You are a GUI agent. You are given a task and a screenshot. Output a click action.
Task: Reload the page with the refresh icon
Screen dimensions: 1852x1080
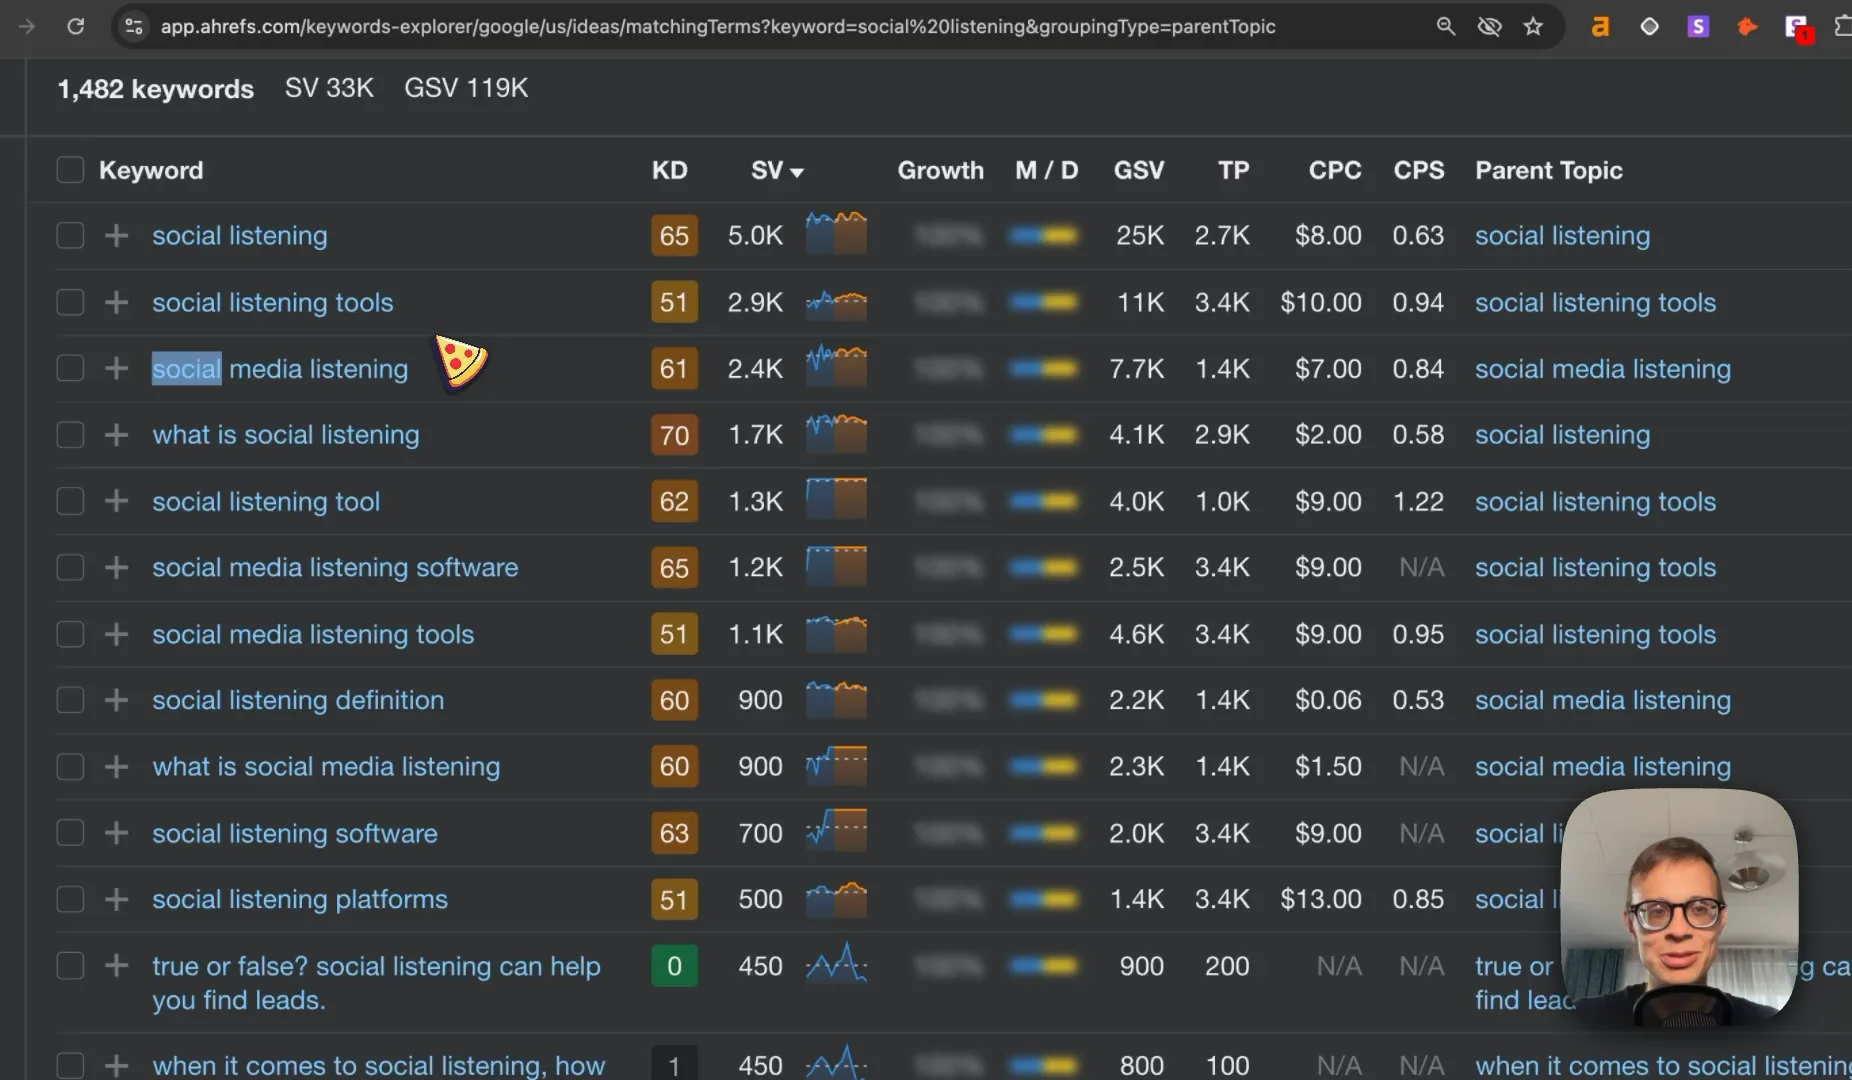pos(75,27)
